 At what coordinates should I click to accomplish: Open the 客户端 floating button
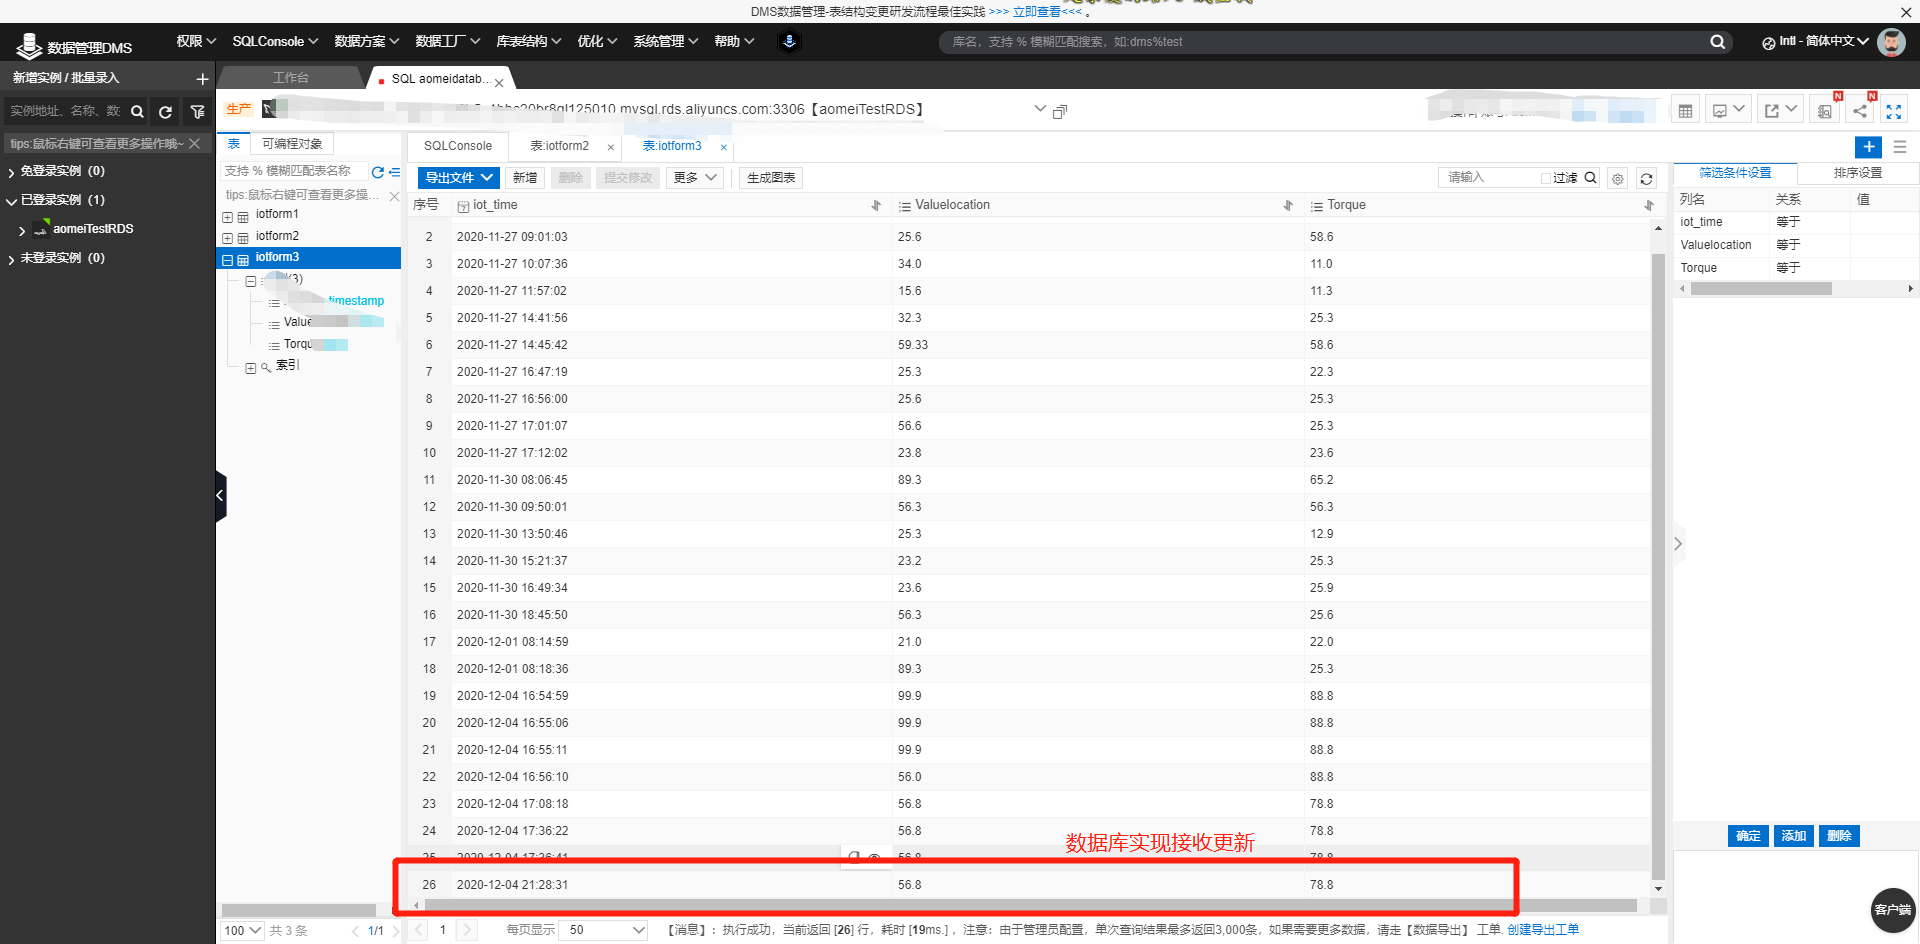click(x=1892, y=910)
